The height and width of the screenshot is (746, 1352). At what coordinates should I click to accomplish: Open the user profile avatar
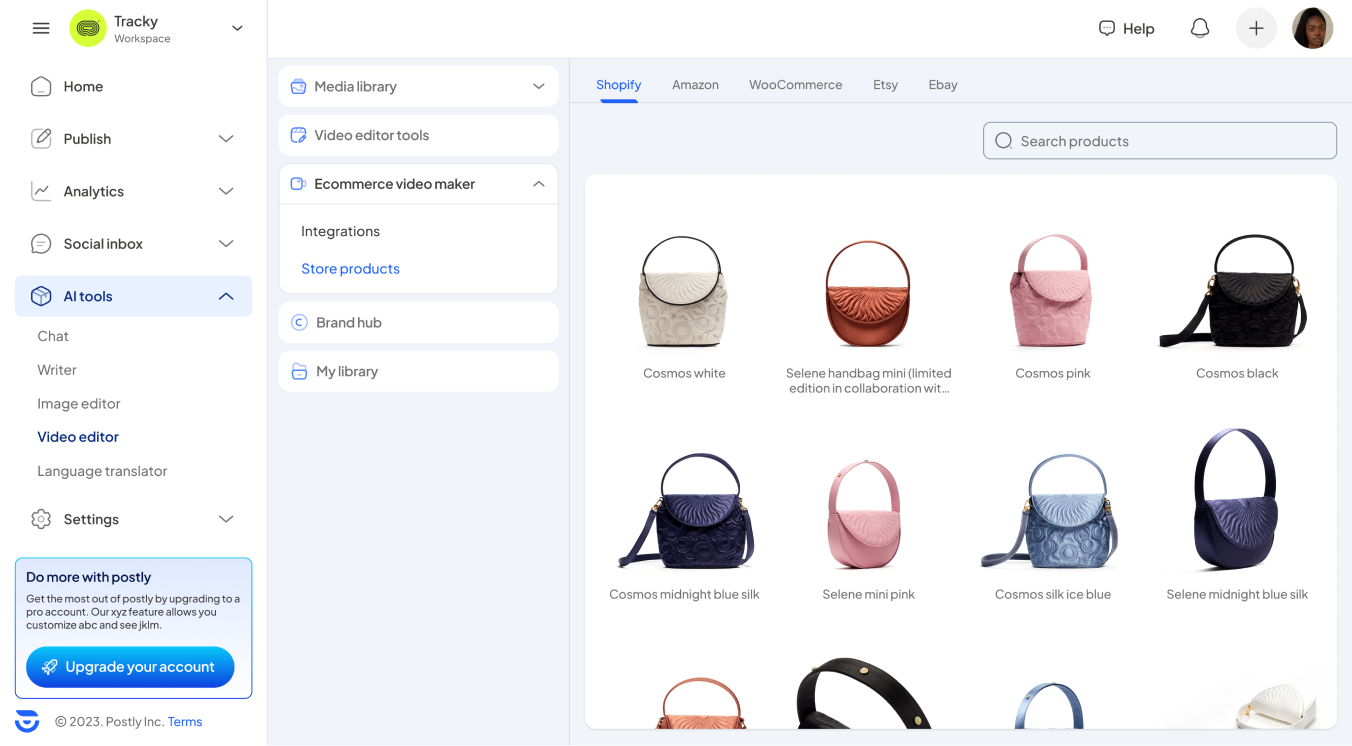1312,28
